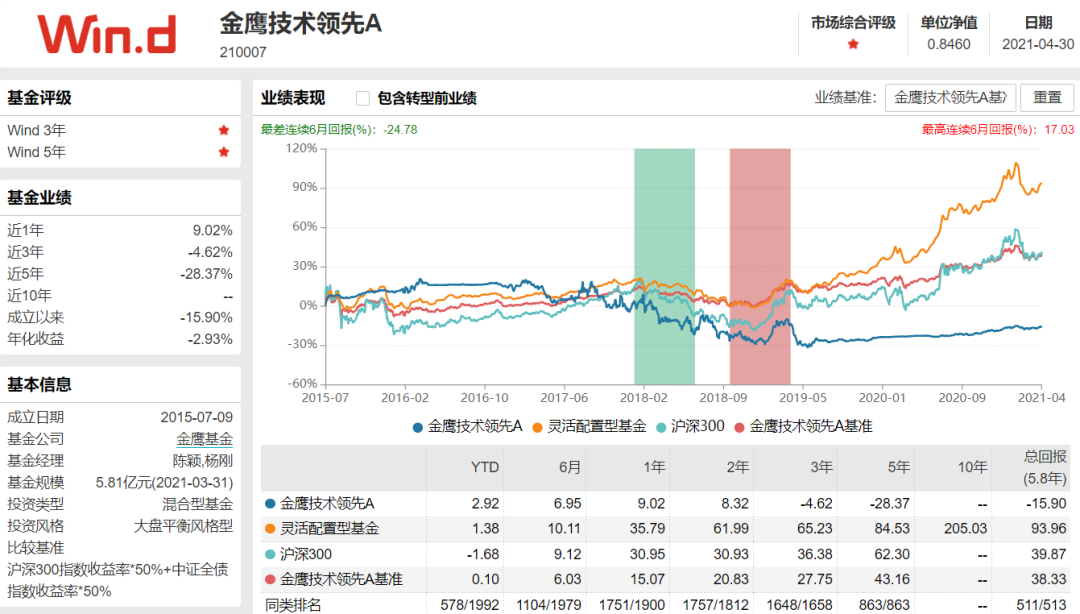Open the 金鹰基金 company link
This screenshot has height=614, width=1080.
pos(205,439)
